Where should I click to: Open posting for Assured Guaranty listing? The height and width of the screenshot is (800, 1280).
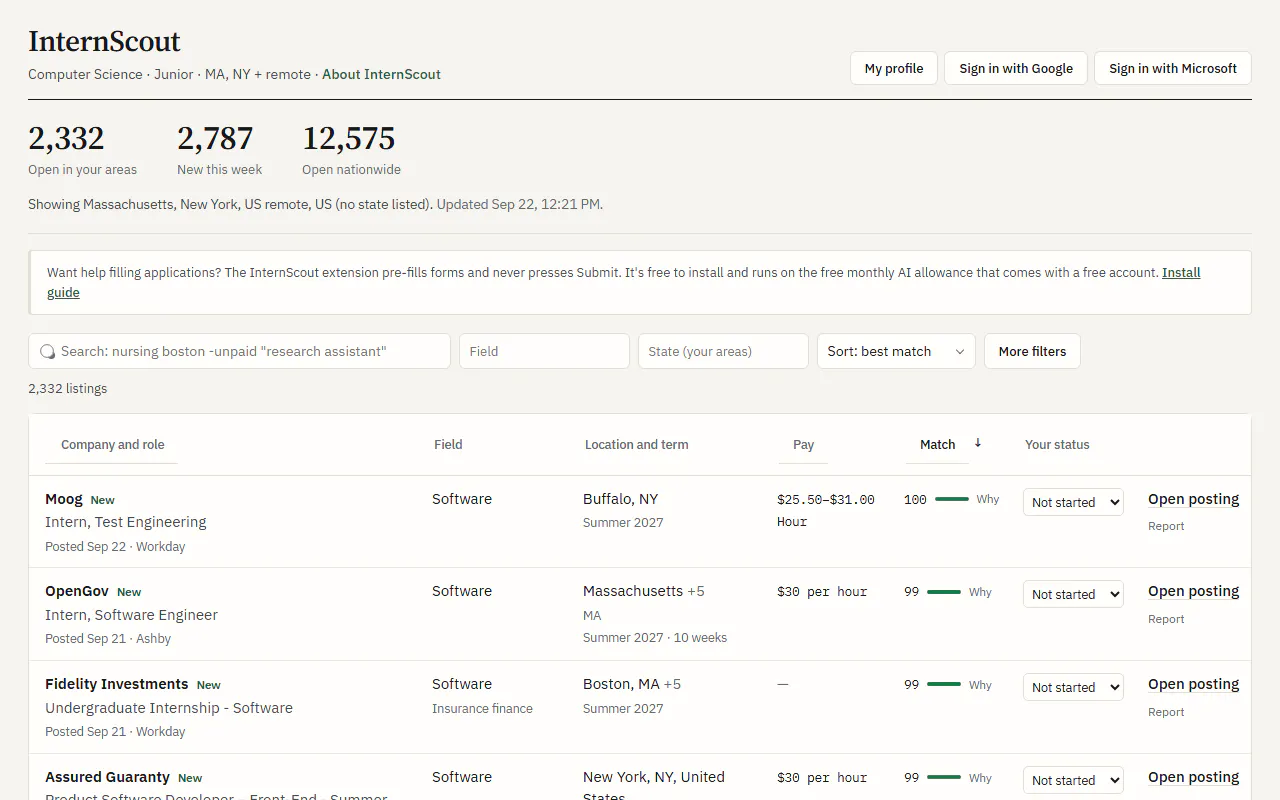tap(1193, 777)
